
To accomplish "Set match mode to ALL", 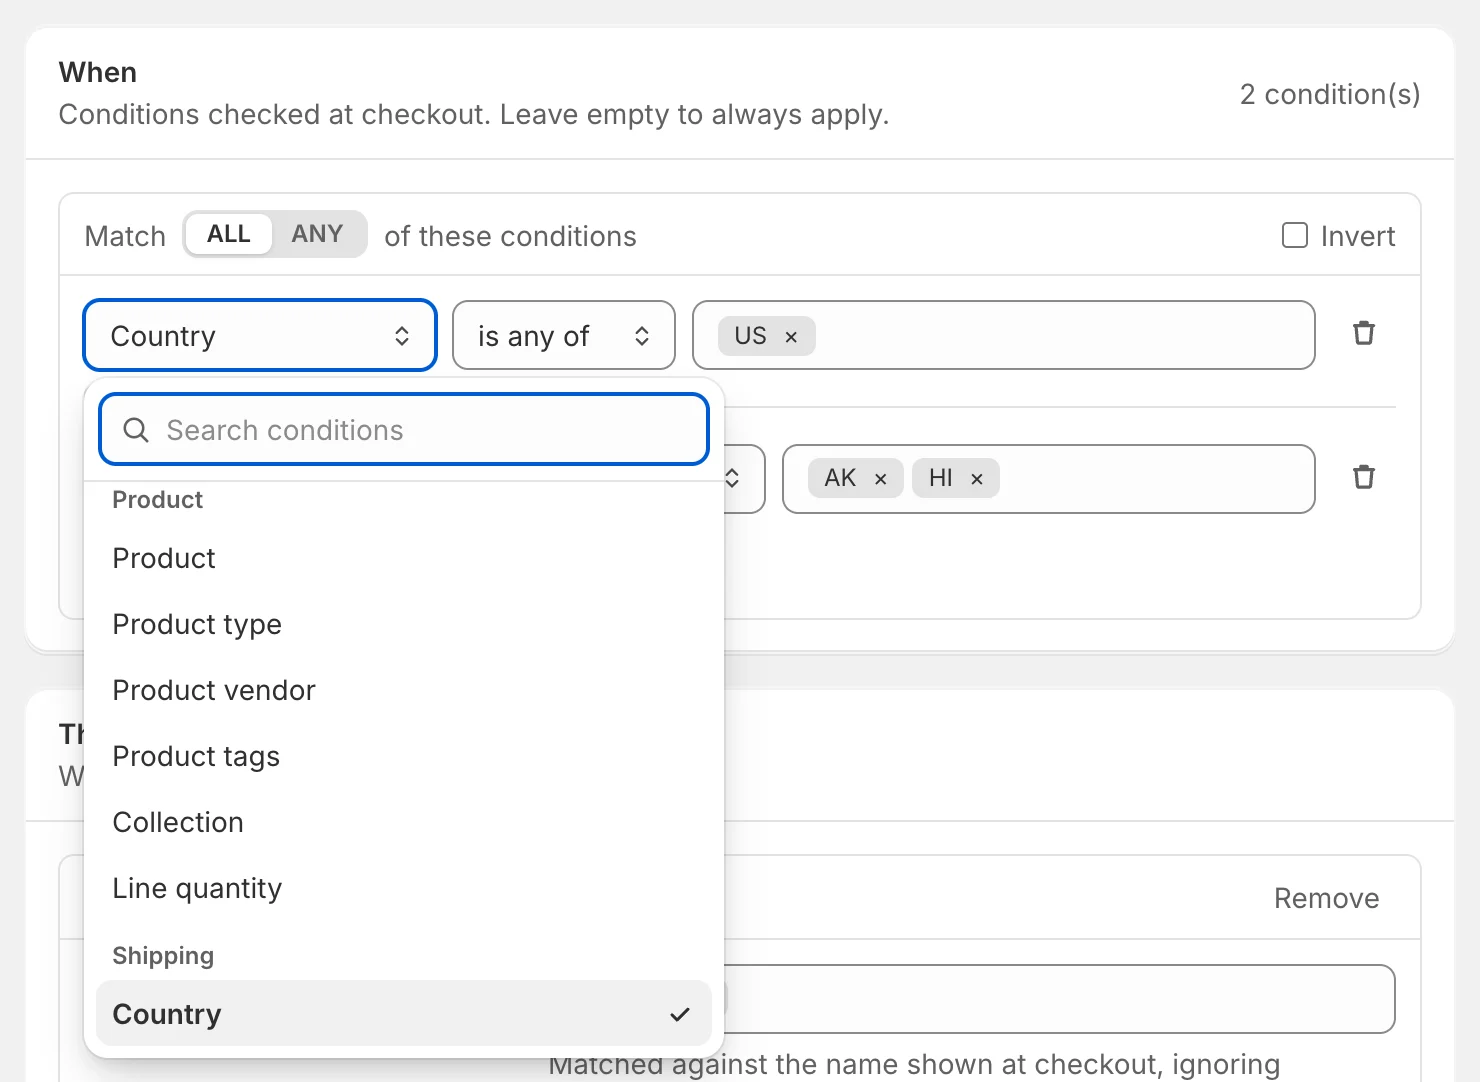I will [x=229, y=234].
